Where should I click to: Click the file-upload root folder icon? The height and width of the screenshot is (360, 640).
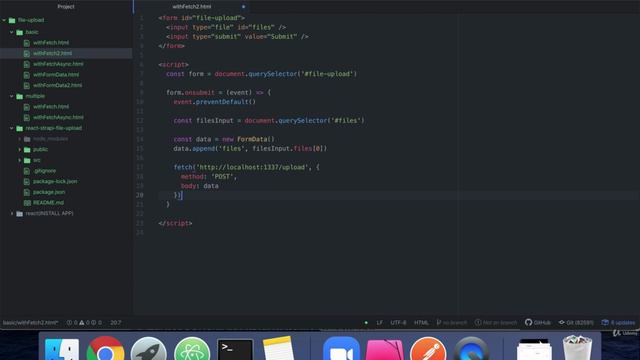point(12,20)
